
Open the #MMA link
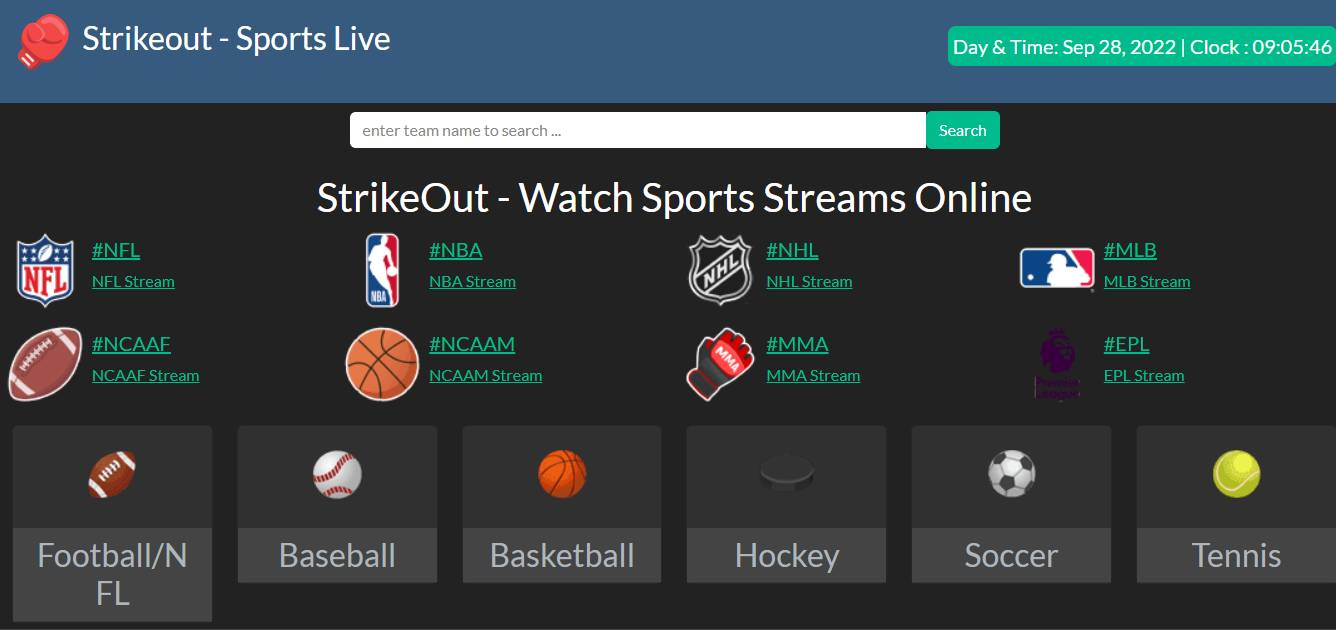click(x=797, y=344)
